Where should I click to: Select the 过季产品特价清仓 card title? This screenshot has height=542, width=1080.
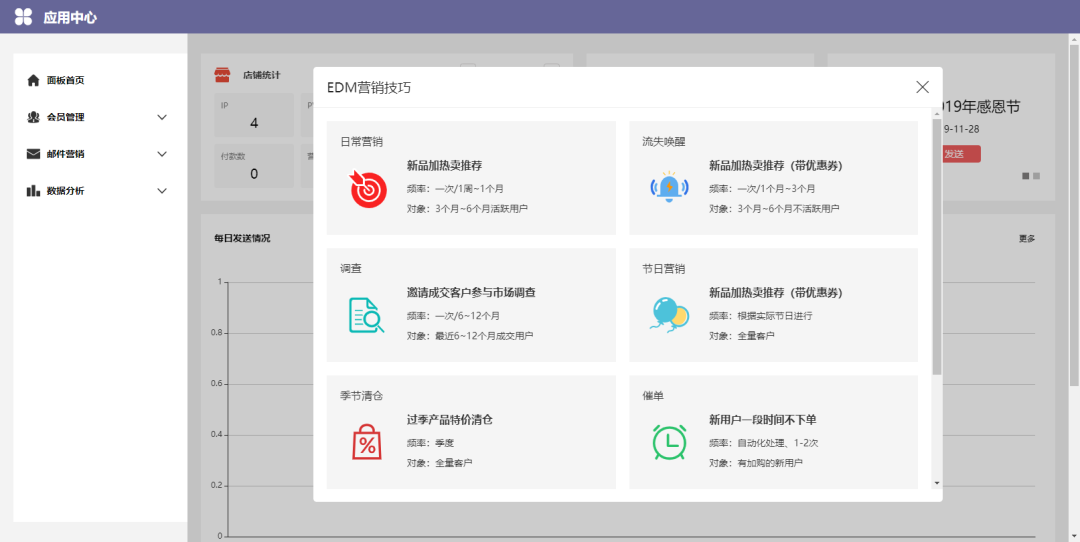(x=449, y=420)
